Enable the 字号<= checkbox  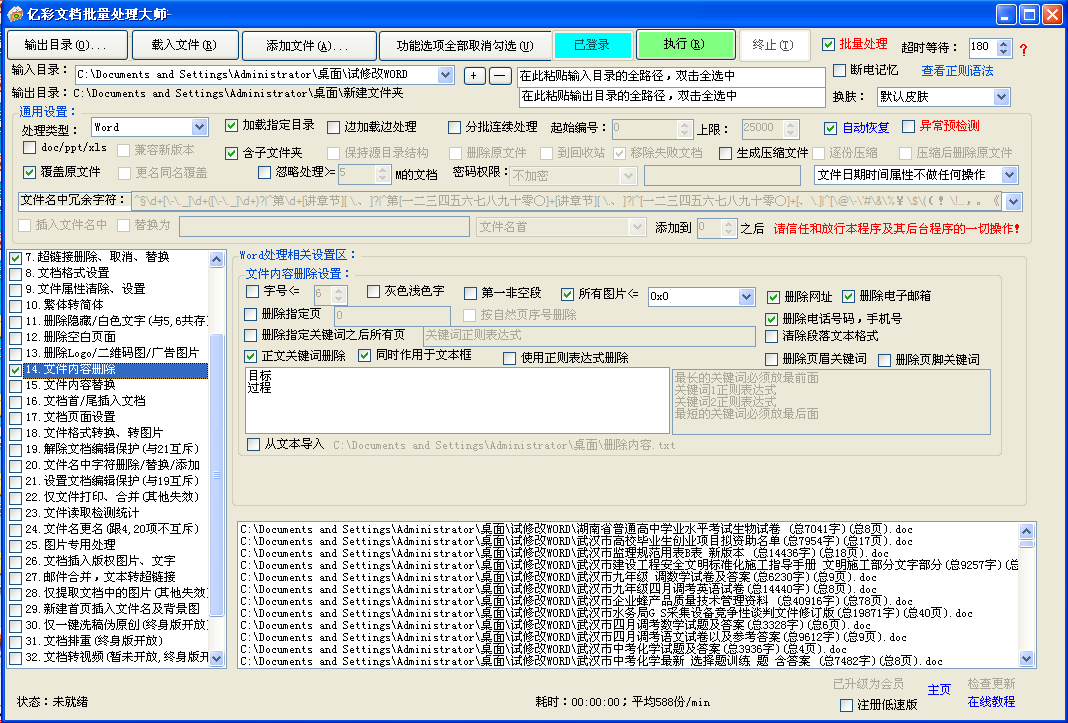(252, 292)
